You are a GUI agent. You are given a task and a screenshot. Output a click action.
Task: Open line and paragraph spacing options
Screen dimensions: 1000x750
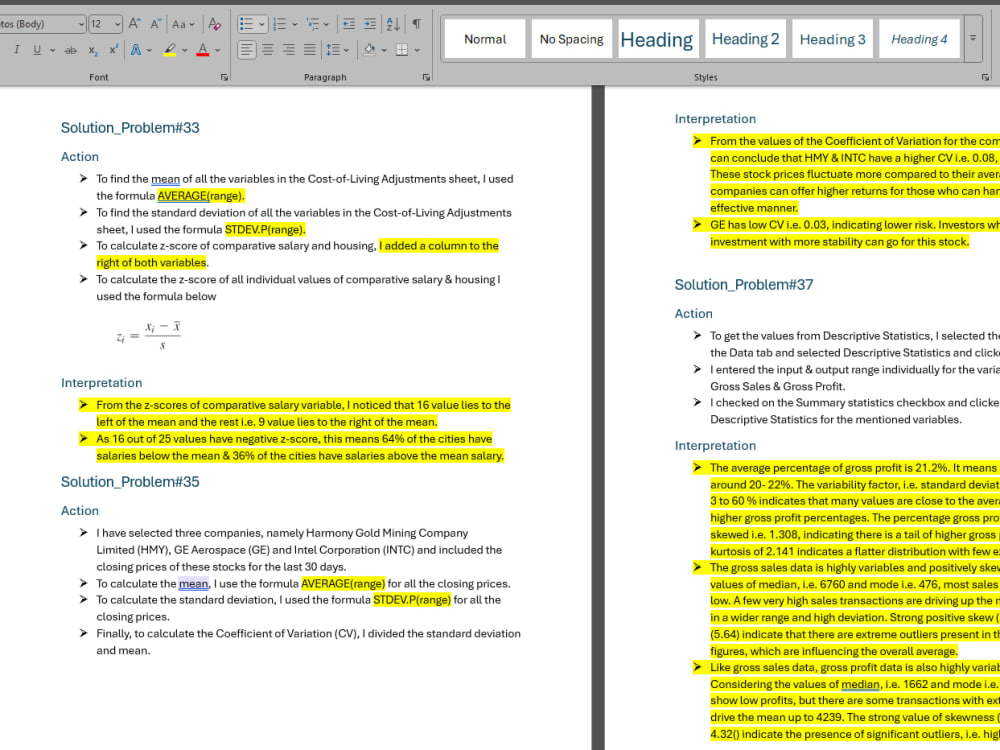point(337,50)
